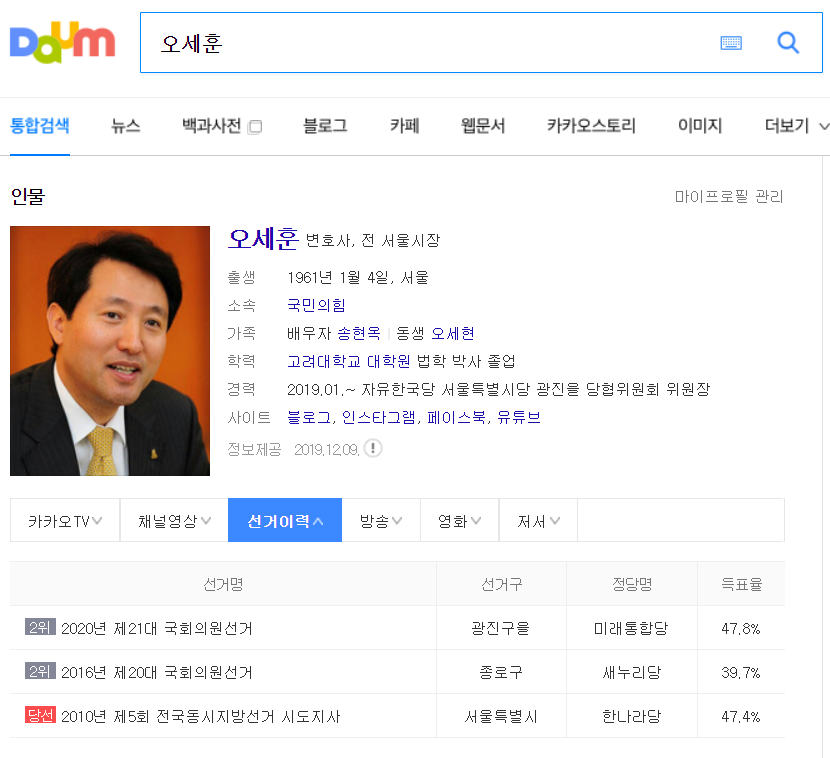Click the new-window icon next to 백과사전
830x758 pixels.
[x=255, y=127]
